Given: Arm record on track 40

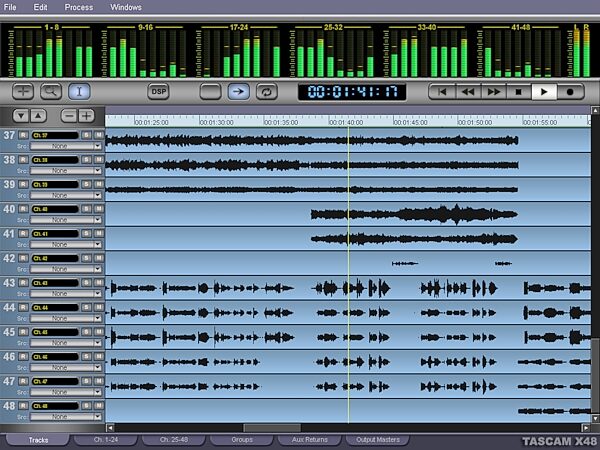Looking at the screenshot, I should (23, 209).
